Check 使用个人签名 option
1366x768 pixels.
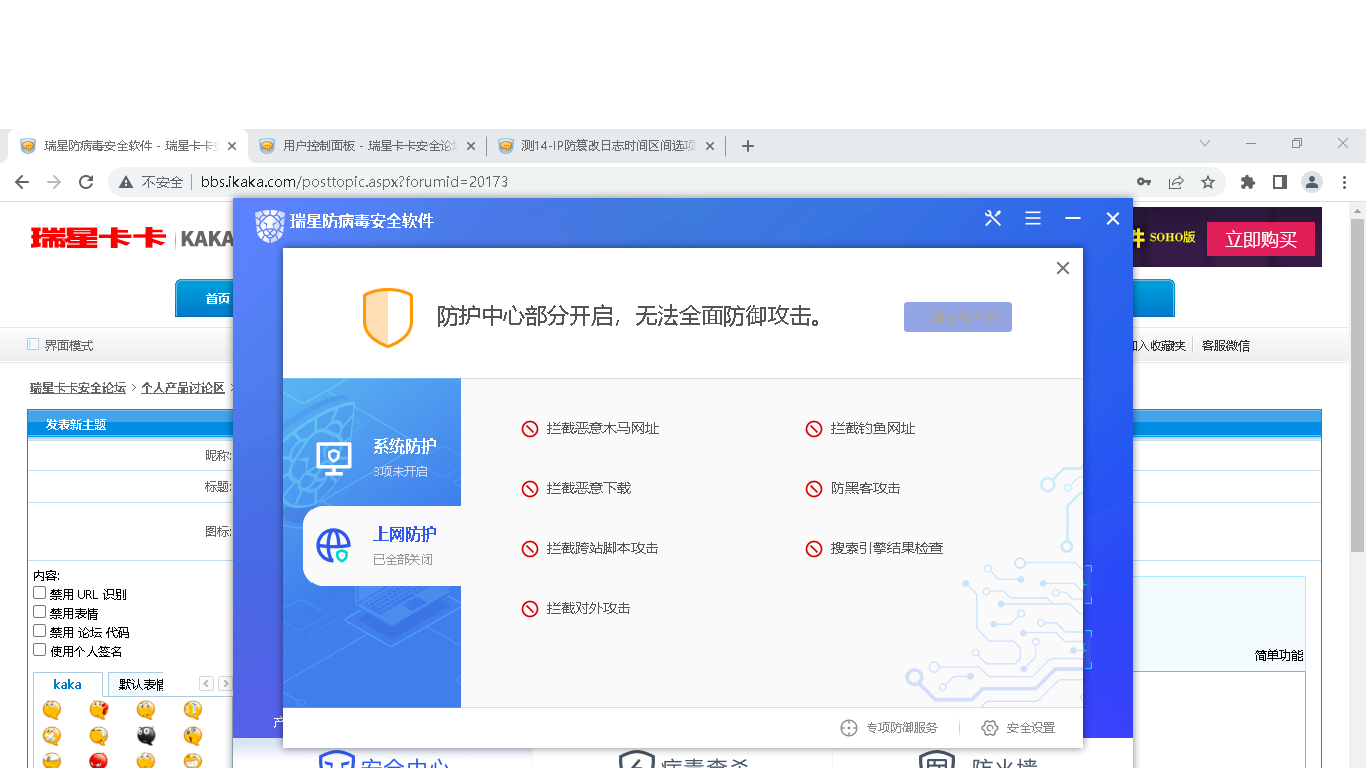click(40, 650)
